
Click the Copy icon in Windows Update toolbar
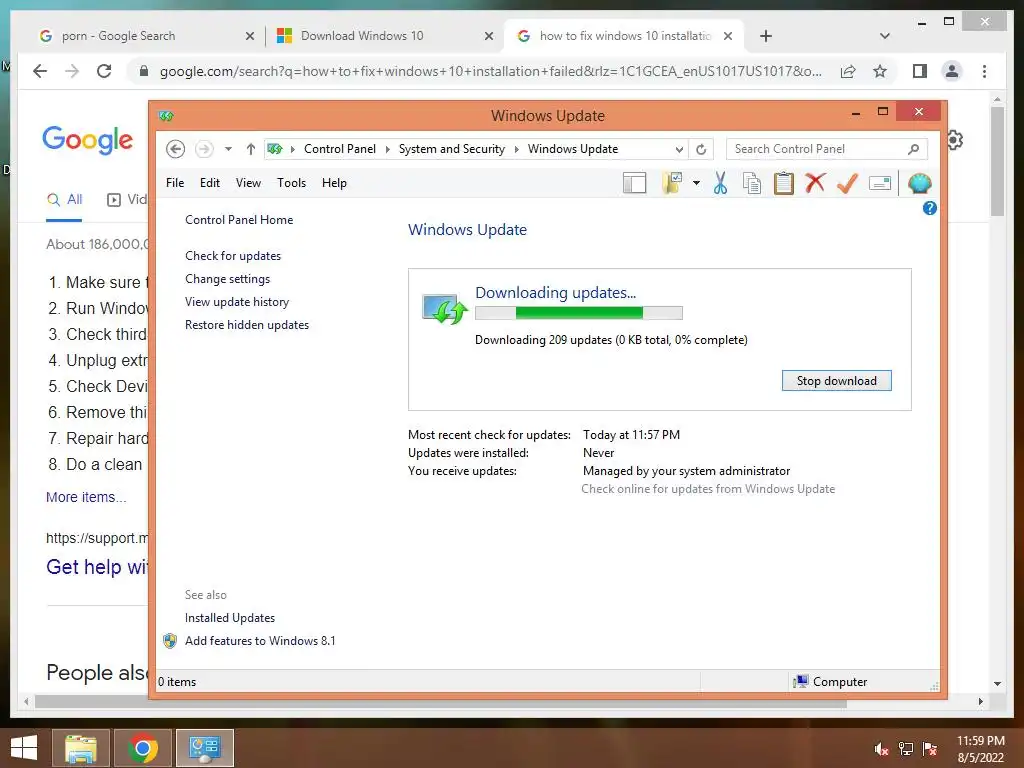[x=752, y=184]
